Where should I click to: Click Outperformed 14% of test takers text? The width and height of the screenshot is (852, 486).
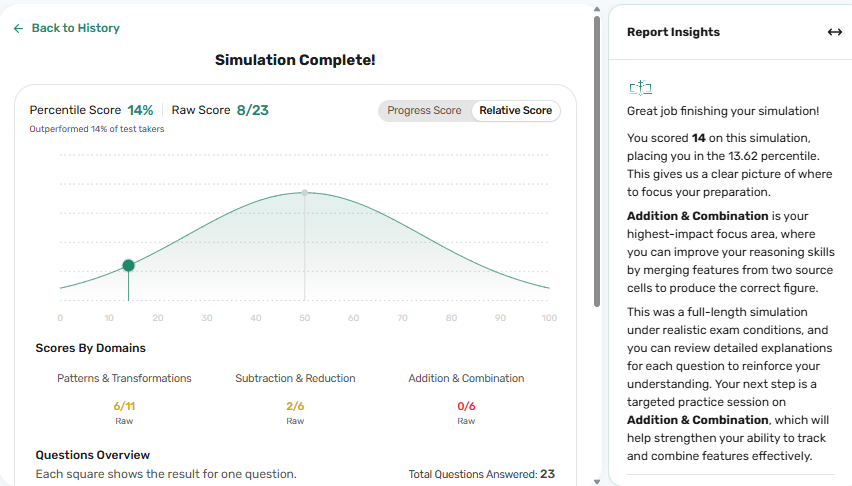click(97, 129)
